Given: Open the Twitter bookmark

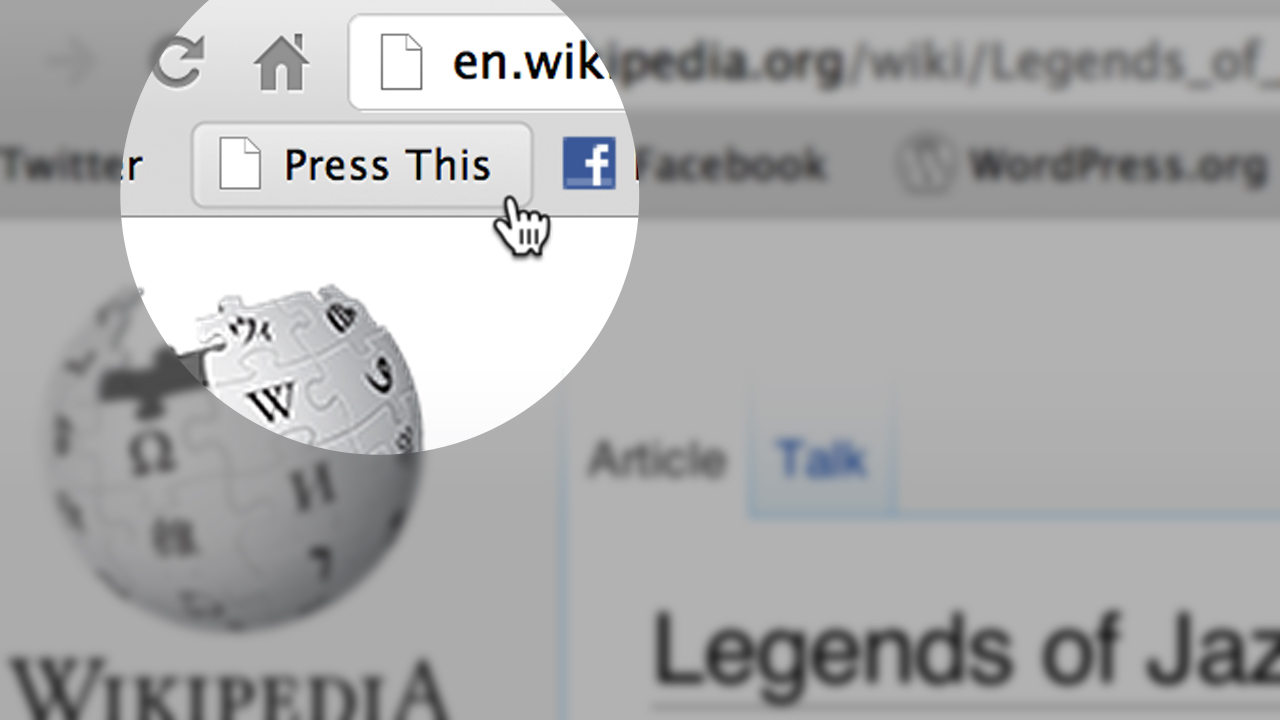Looking at the screenshot, I should tap(70, 165).
